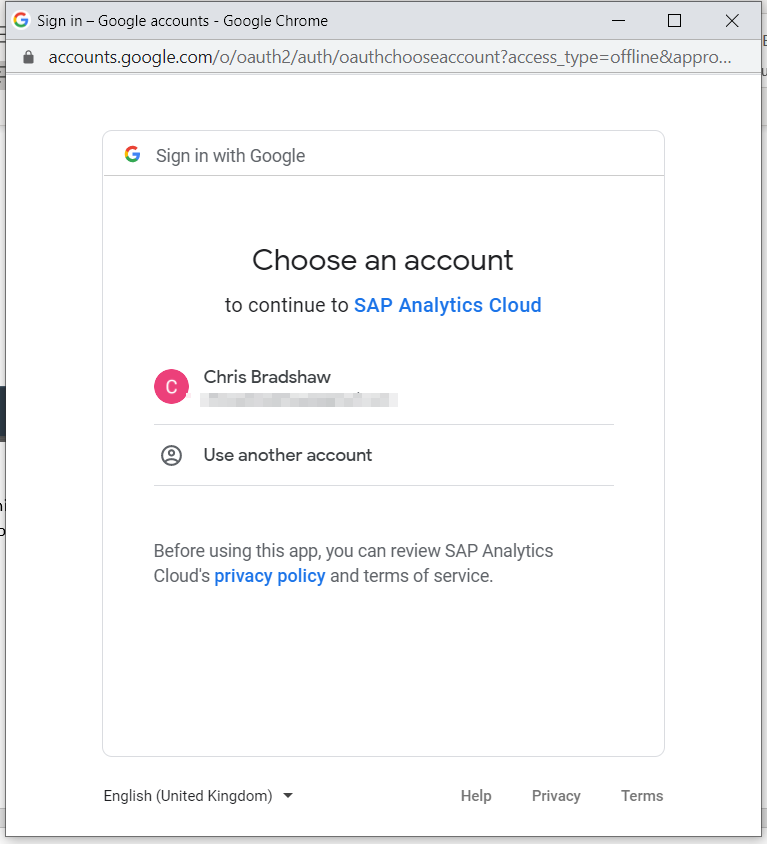This screenshot has height=844, width=767.
Task: Minimize the Chrome sign-in window
Action: (618, 20)
